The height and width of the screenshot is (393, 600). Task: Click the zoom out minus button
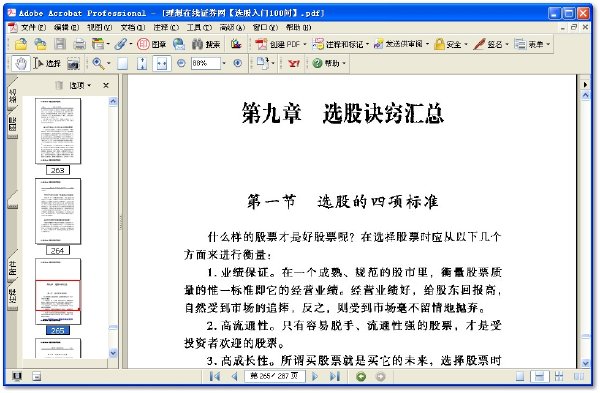coord(181,63)
